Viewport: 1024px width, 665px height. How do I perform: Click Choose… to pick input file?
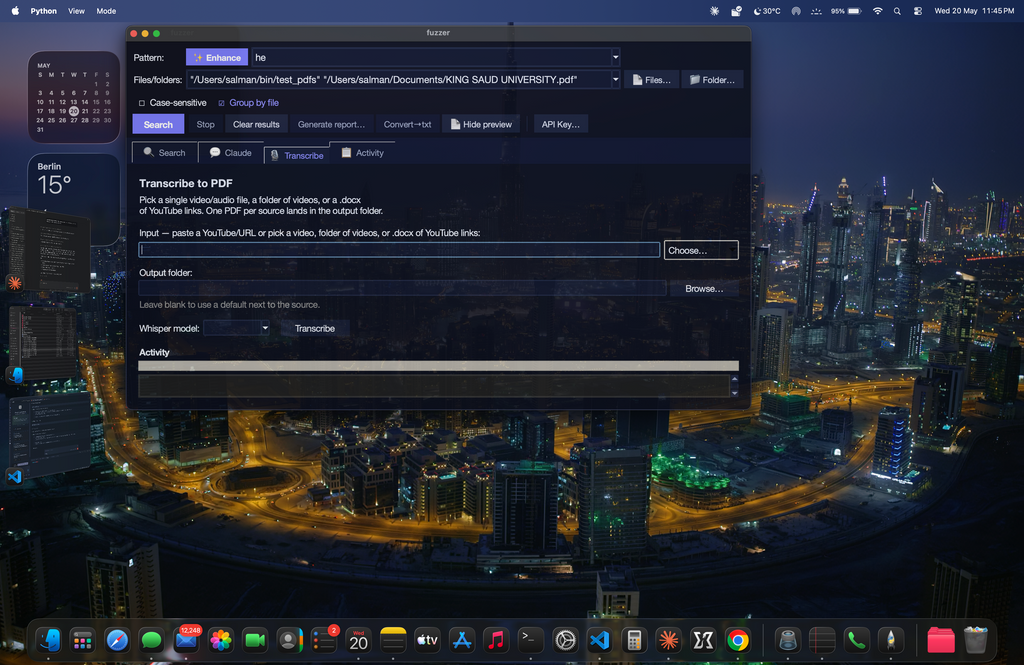click(701, 250)
